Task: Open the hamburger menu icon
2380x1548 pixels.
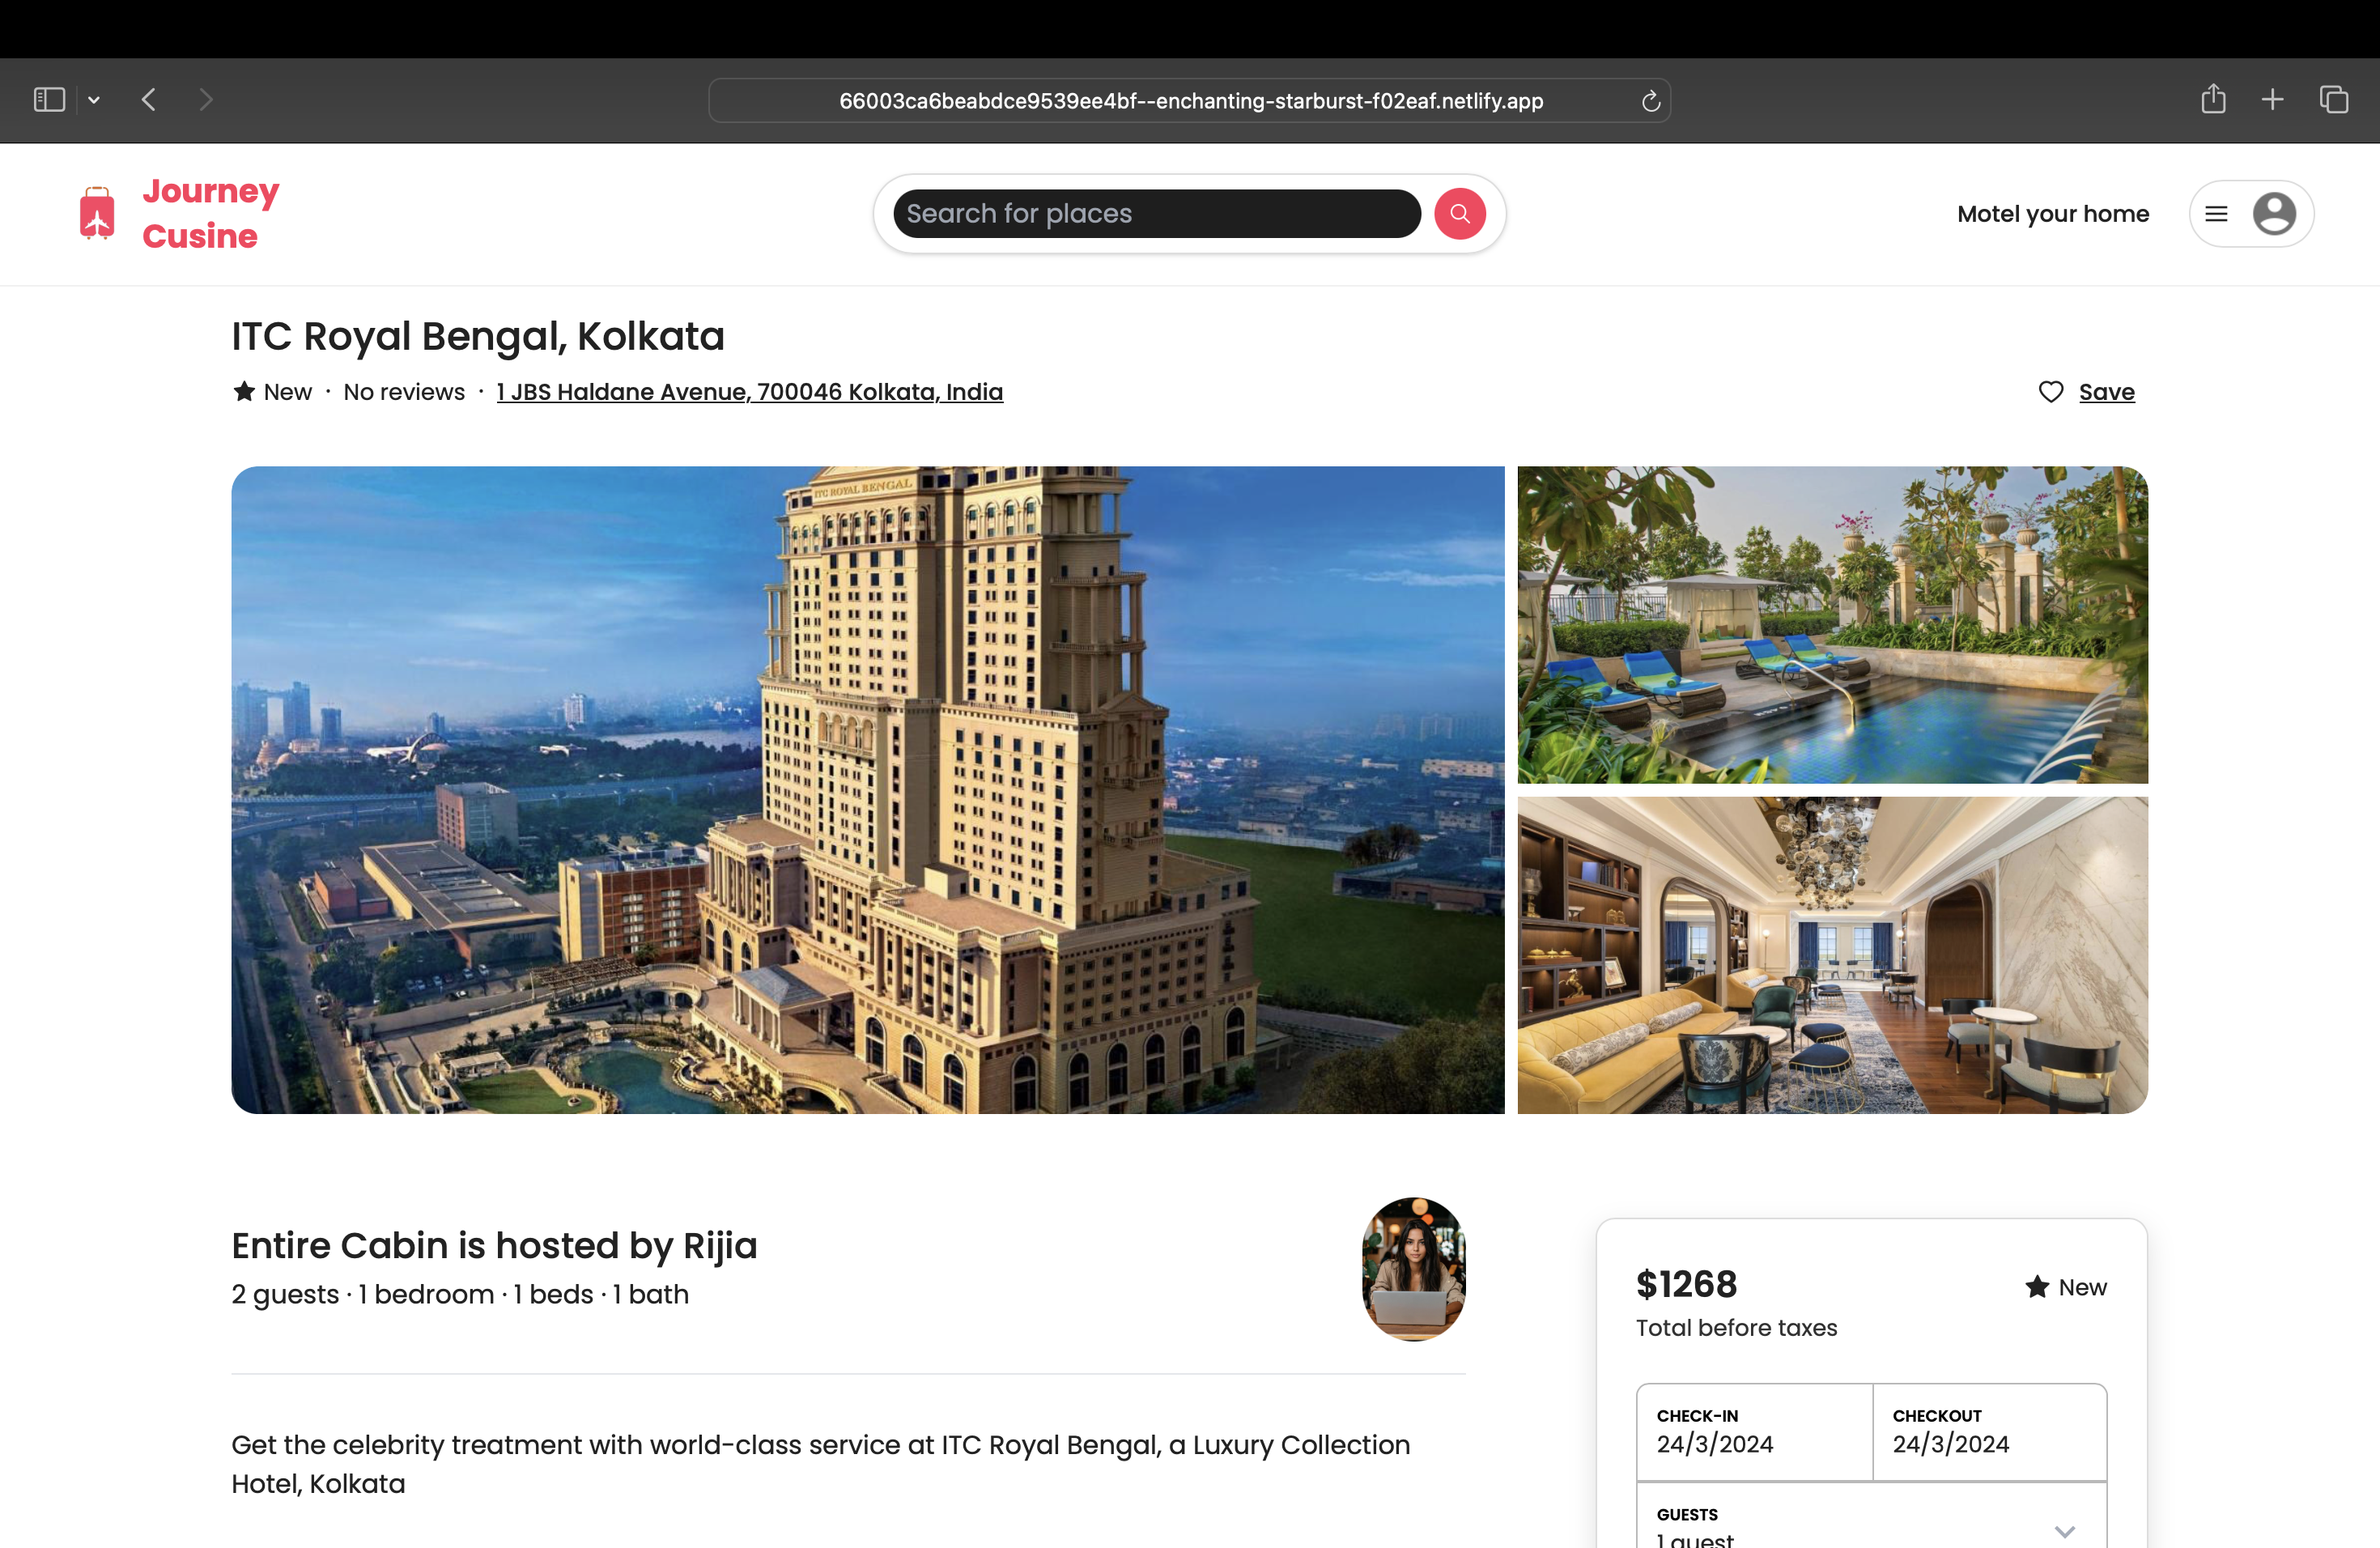Action: (2216, 214)
